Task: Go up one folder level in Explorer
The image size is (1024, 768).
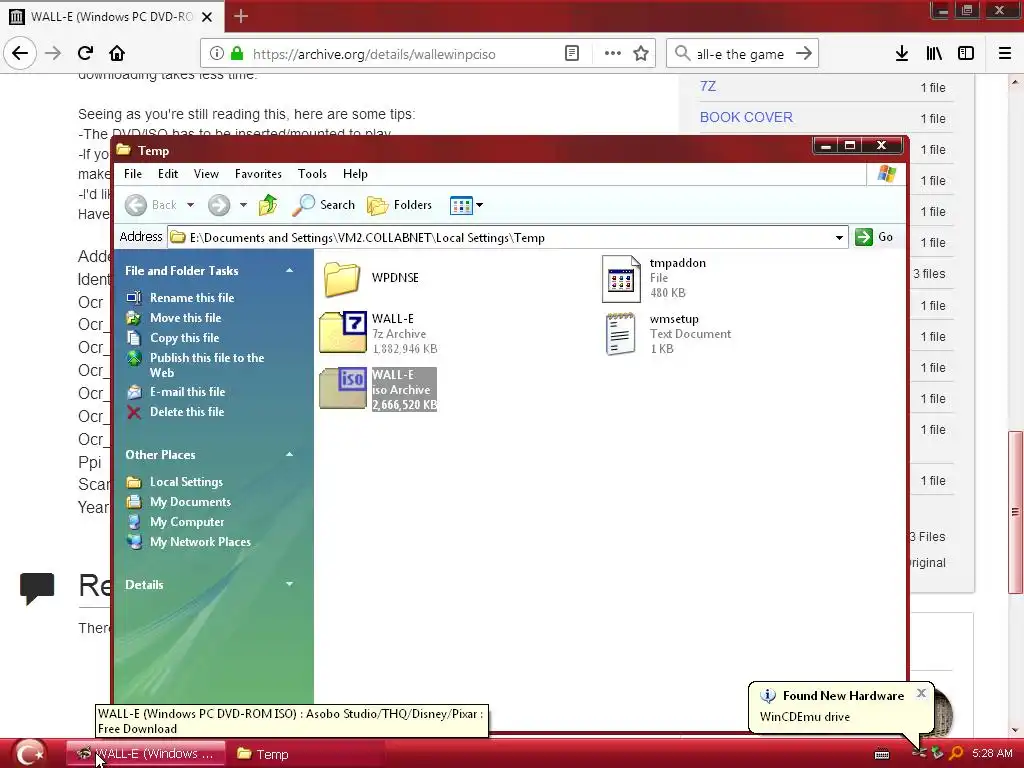Action: click(268, 205)
